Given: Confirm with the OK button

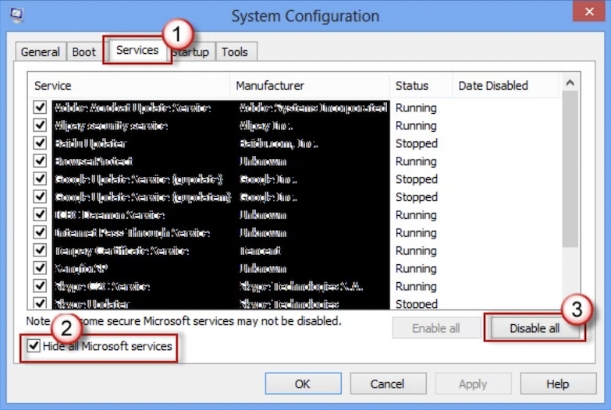Looking at the screenshot, I should (x=302, y=384).
